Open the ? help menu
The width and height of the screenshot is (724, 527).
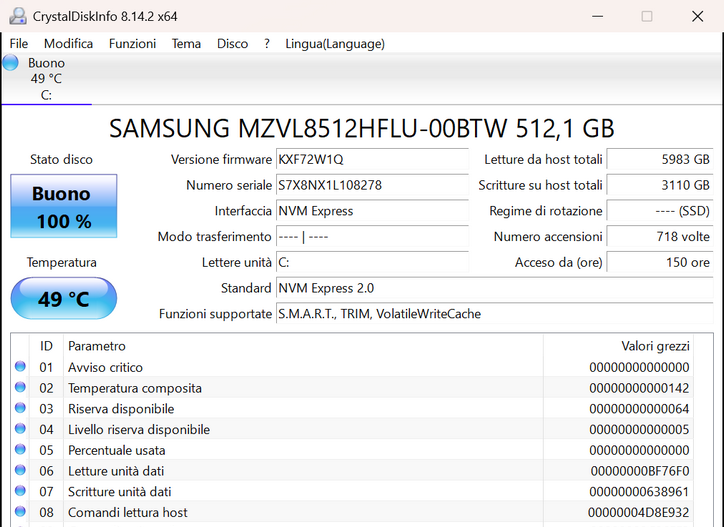tap(267, 44)
